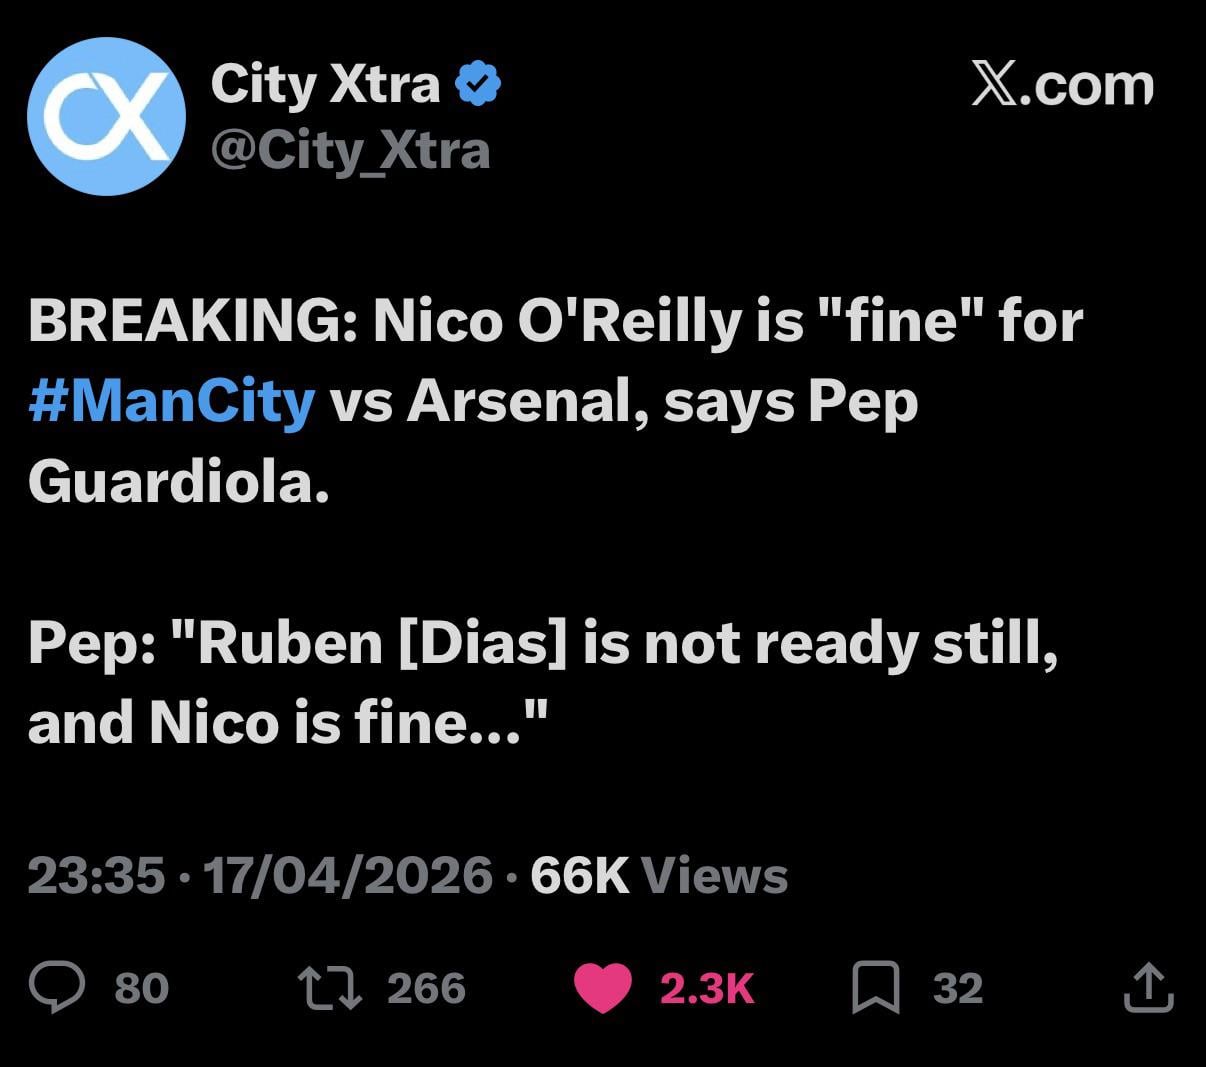Open the @City_Xtra handle link
This screenshot has width=1206, height=1067.
(350, 151)
